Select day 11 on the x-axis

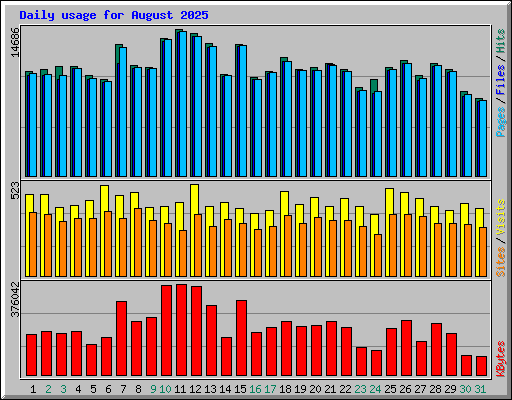[x=180, y=389]
